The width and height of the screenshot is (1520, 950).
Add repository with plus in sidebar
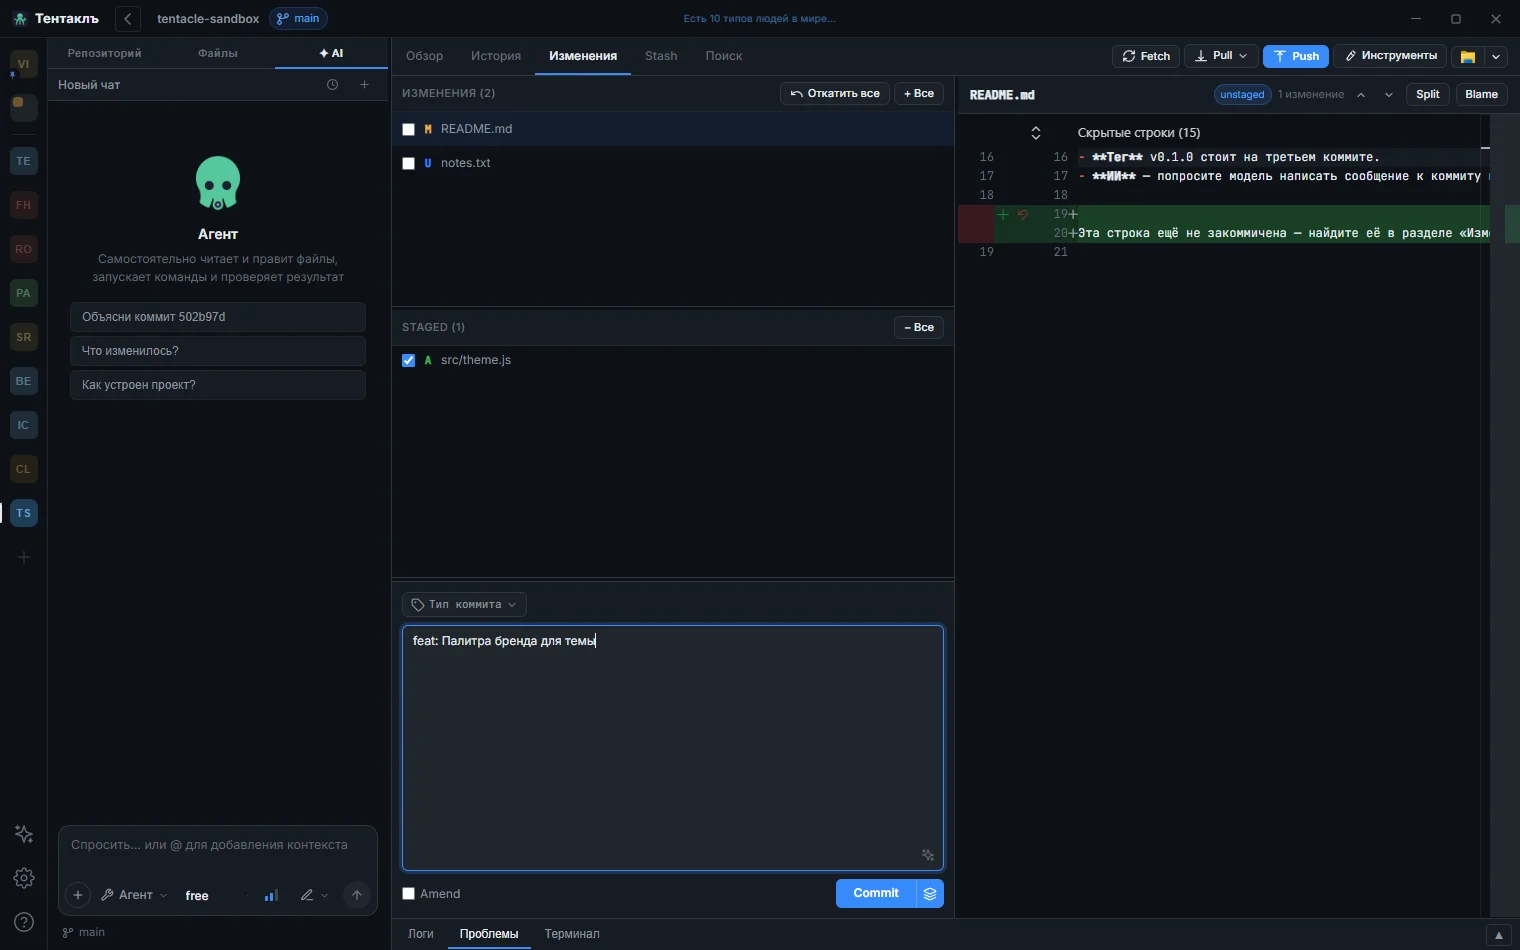[24, 557]
